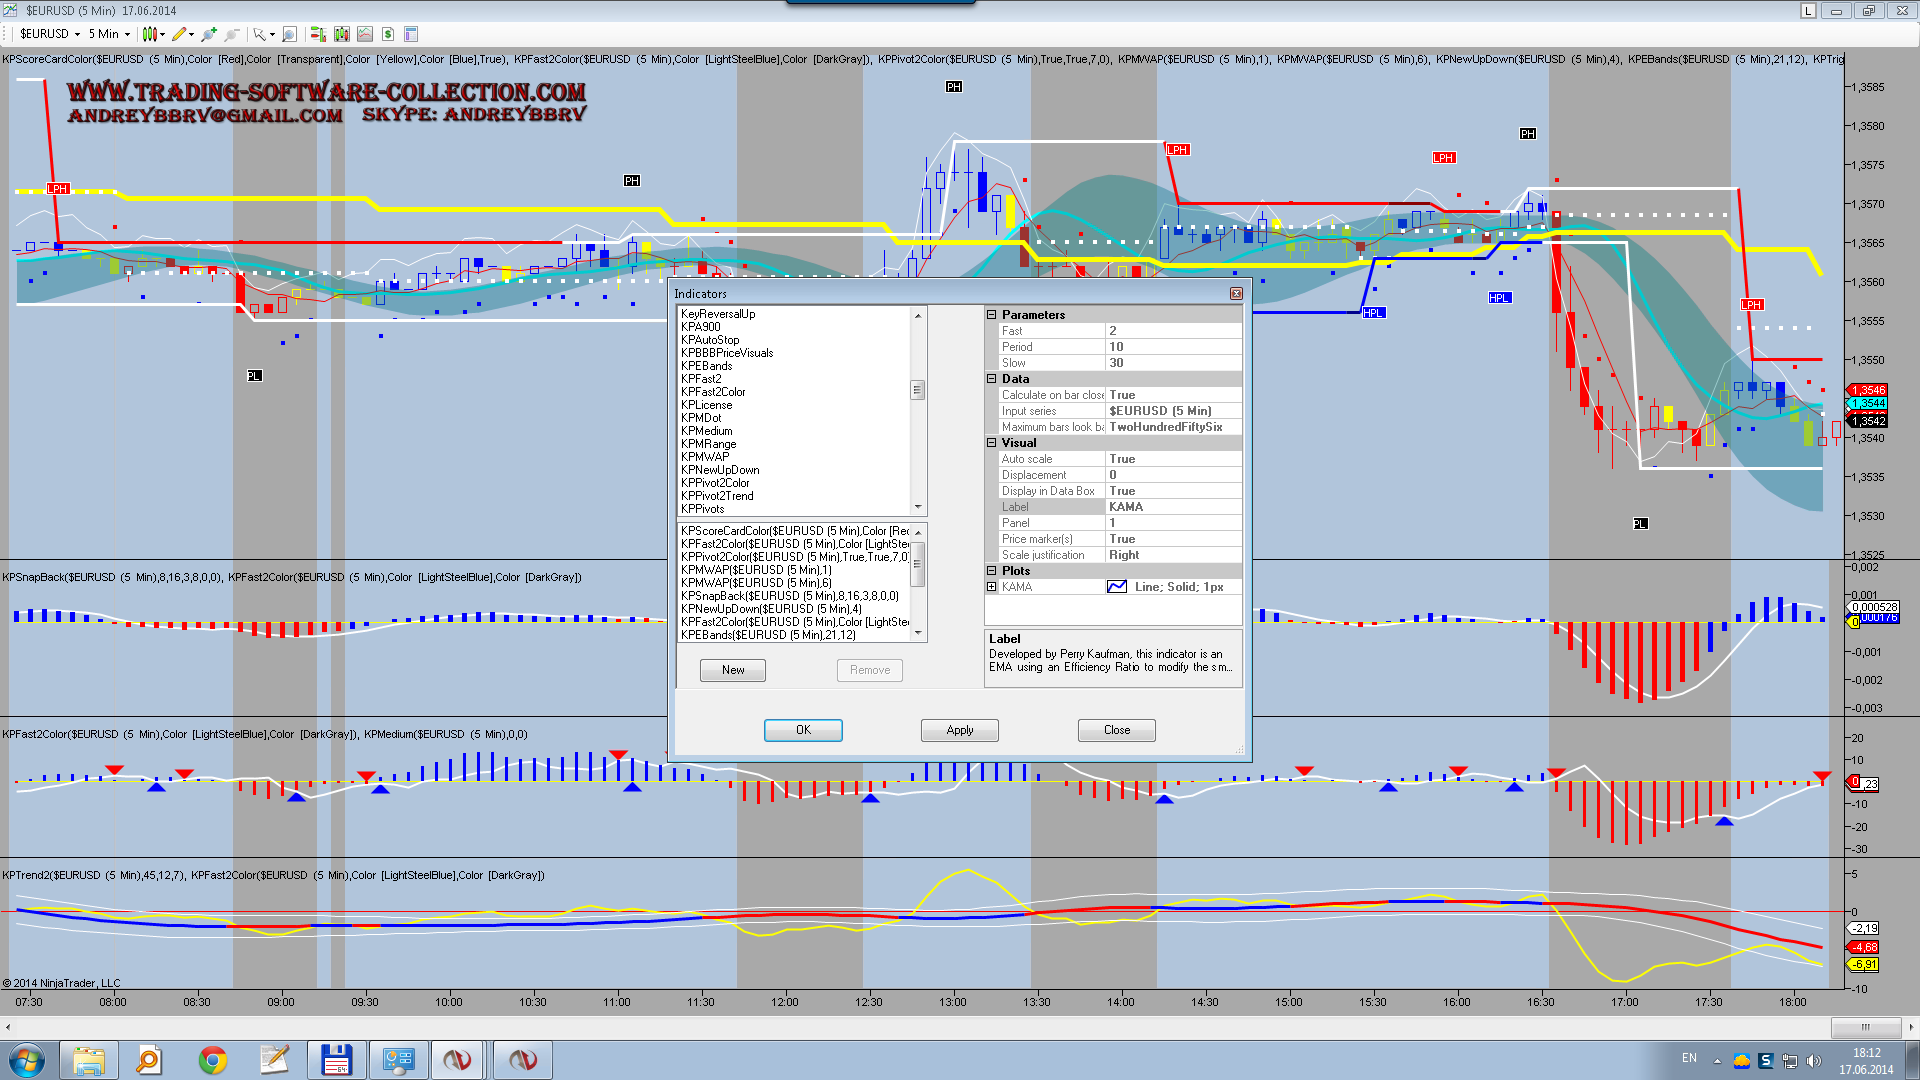Open the indicators toolbar icon
The width and height of the screenshot is (1920, 1080).
pyautogui.click(x=365, y=34)
